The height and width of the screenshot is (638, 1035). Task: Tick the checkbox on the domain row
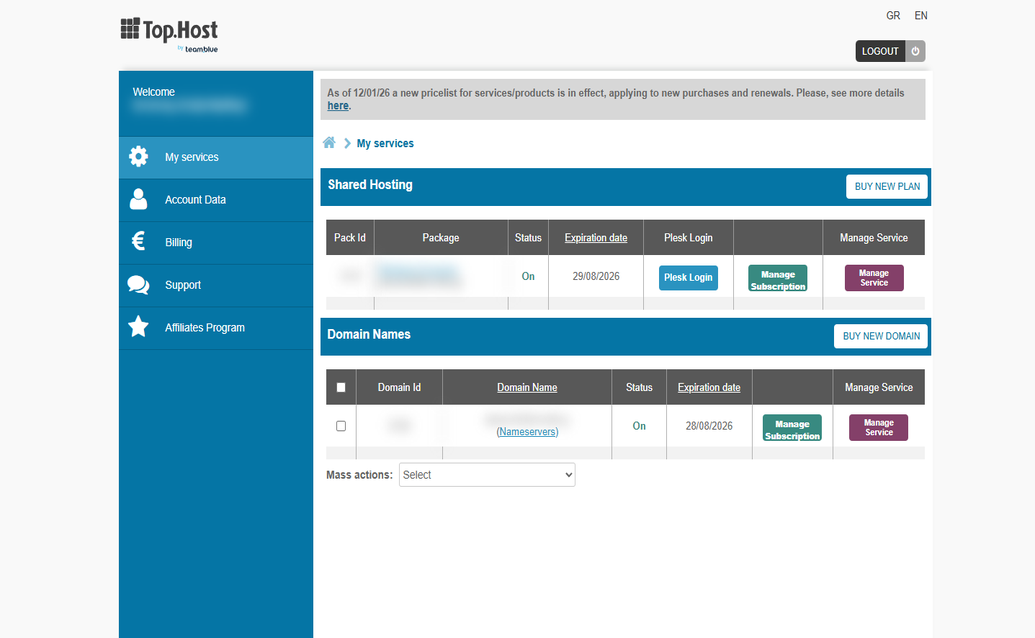pos(341,426)
